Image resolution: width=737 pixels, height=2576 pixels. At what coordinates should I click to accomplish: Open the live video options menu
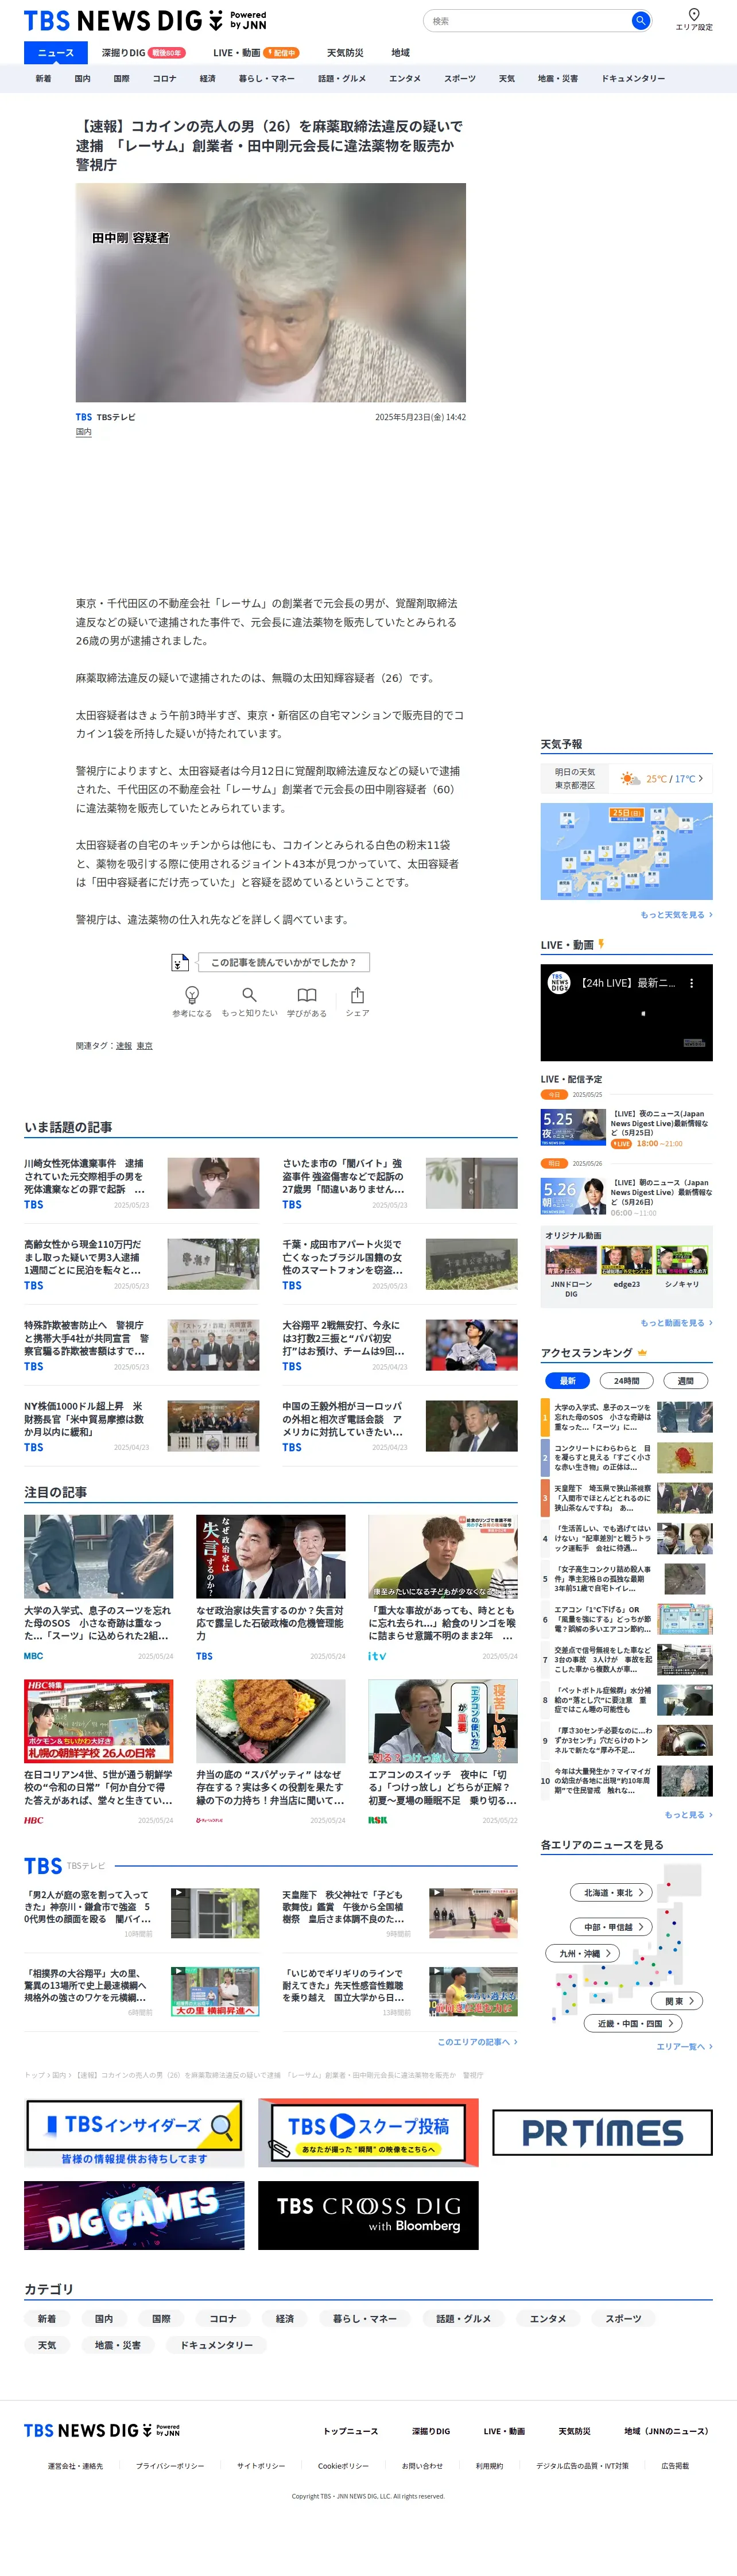click(x=691, y=983)
